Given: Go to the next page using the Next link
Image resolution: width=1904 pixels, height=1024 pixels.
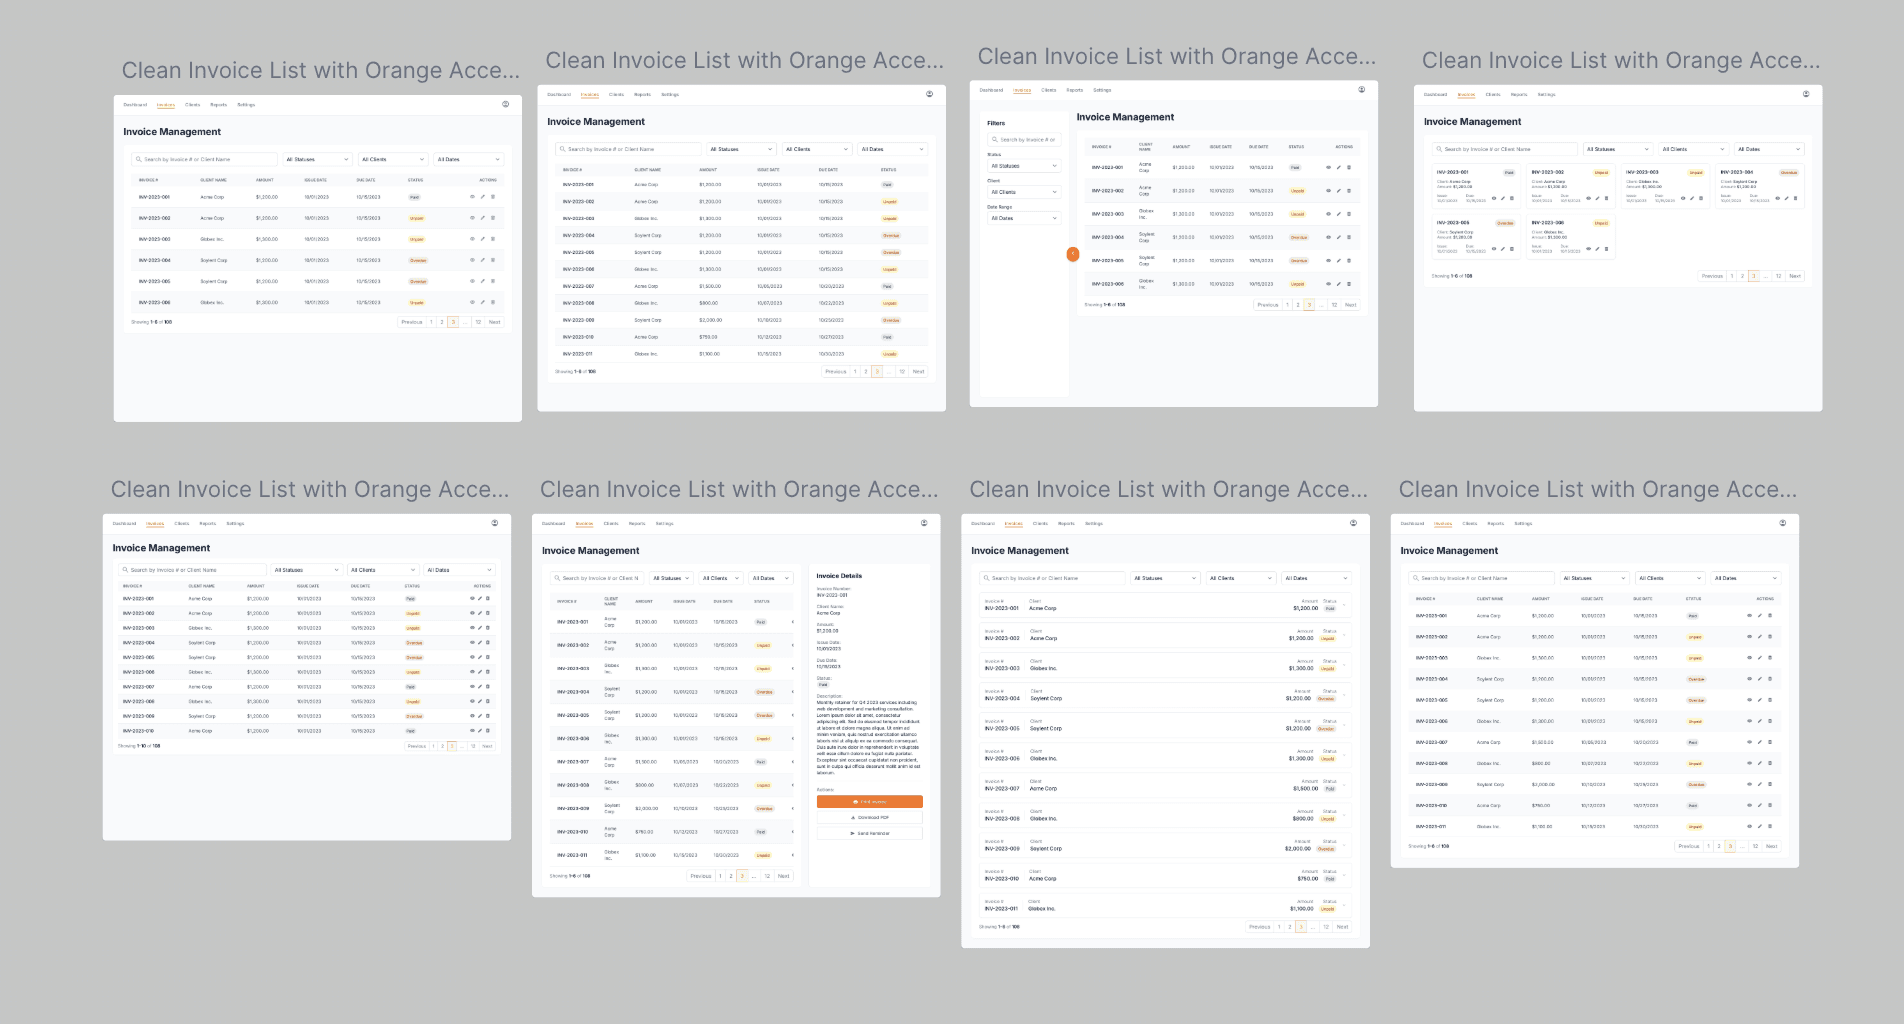Looking at the screenshot, I should click(494, 322).
